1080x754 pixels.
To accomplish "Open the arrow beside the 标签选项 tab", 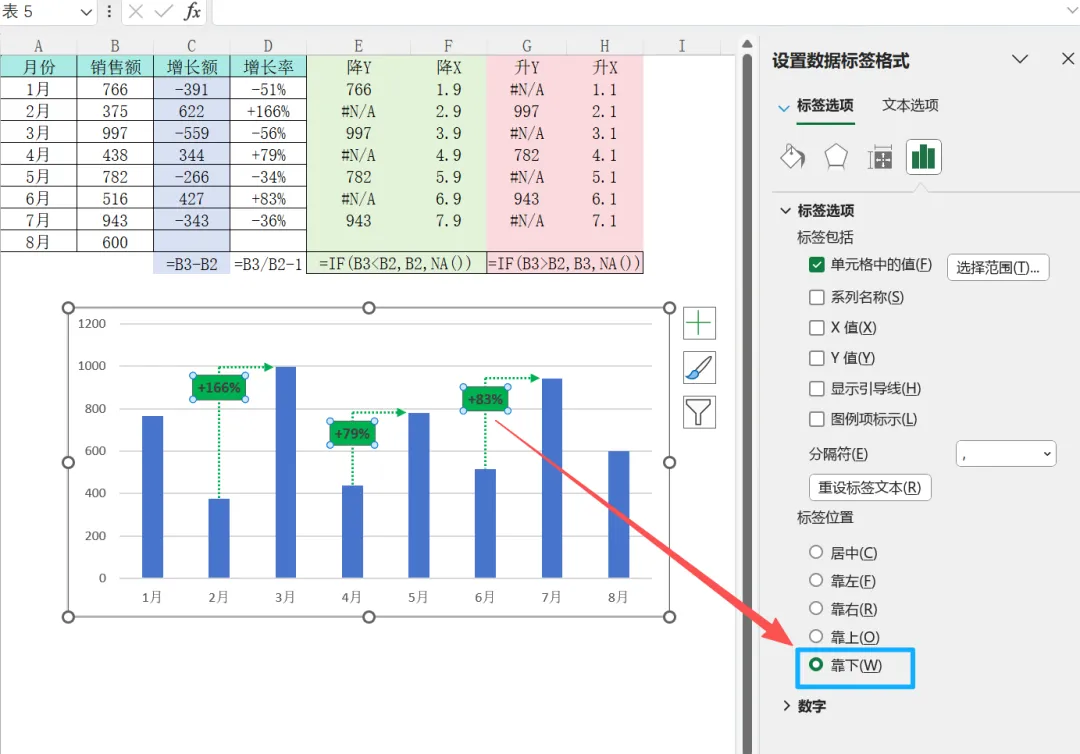I will point(784,107).
